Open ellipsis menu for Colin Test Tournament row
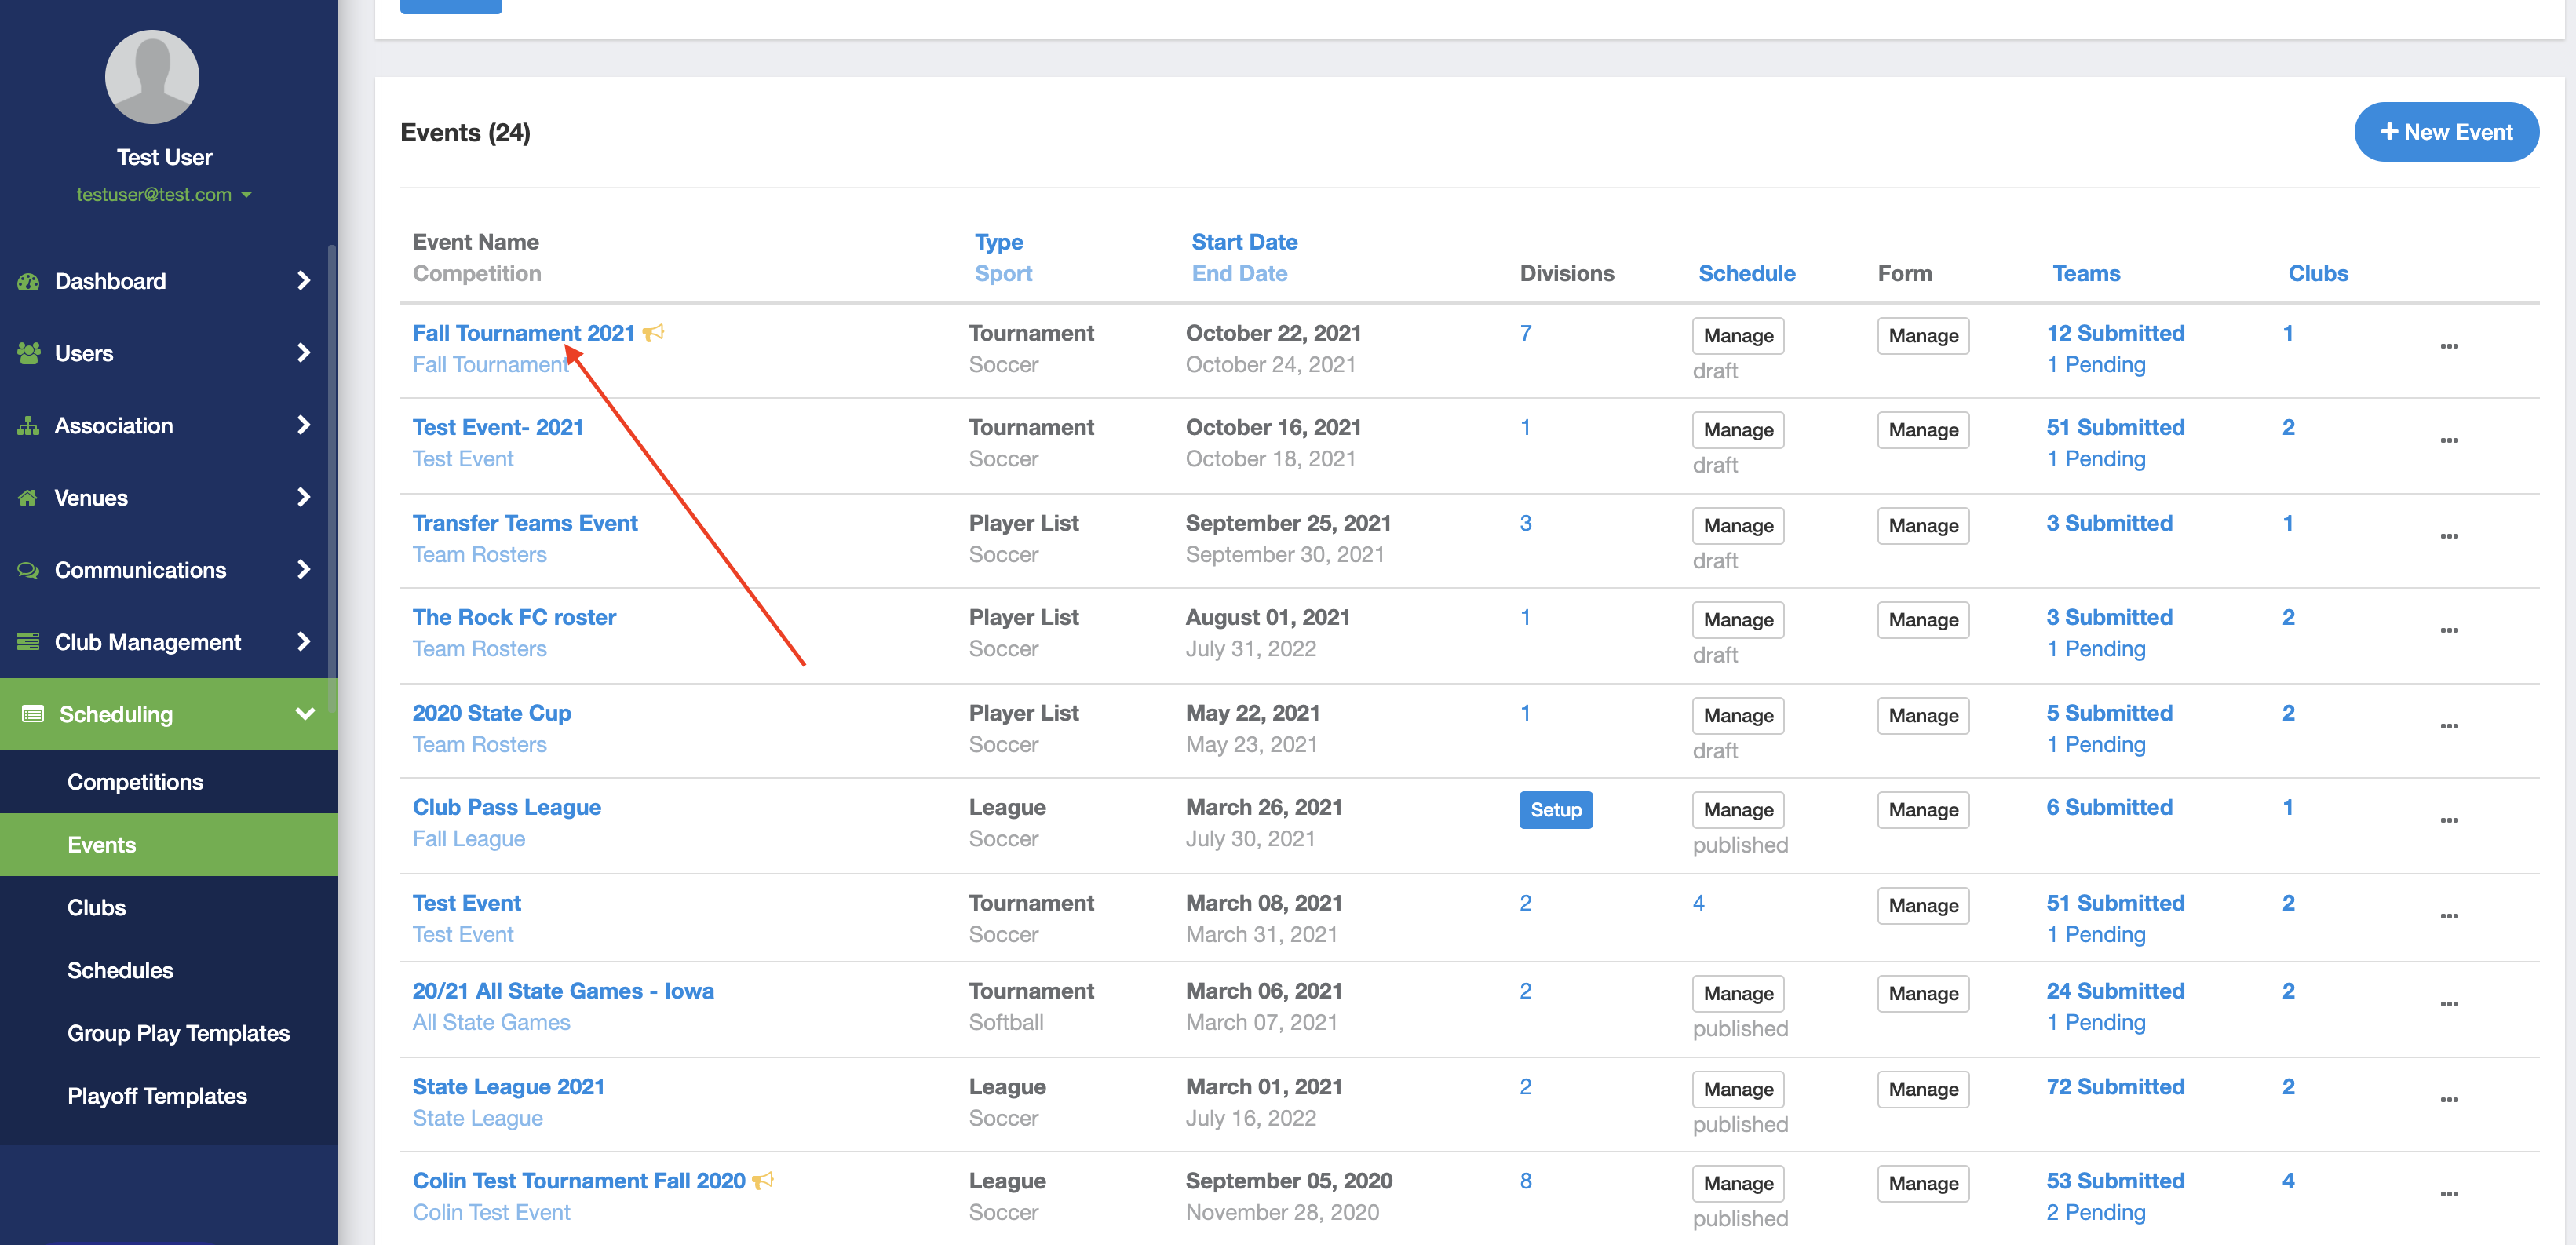Screen dimensions: 2576x1245 2449,1195
